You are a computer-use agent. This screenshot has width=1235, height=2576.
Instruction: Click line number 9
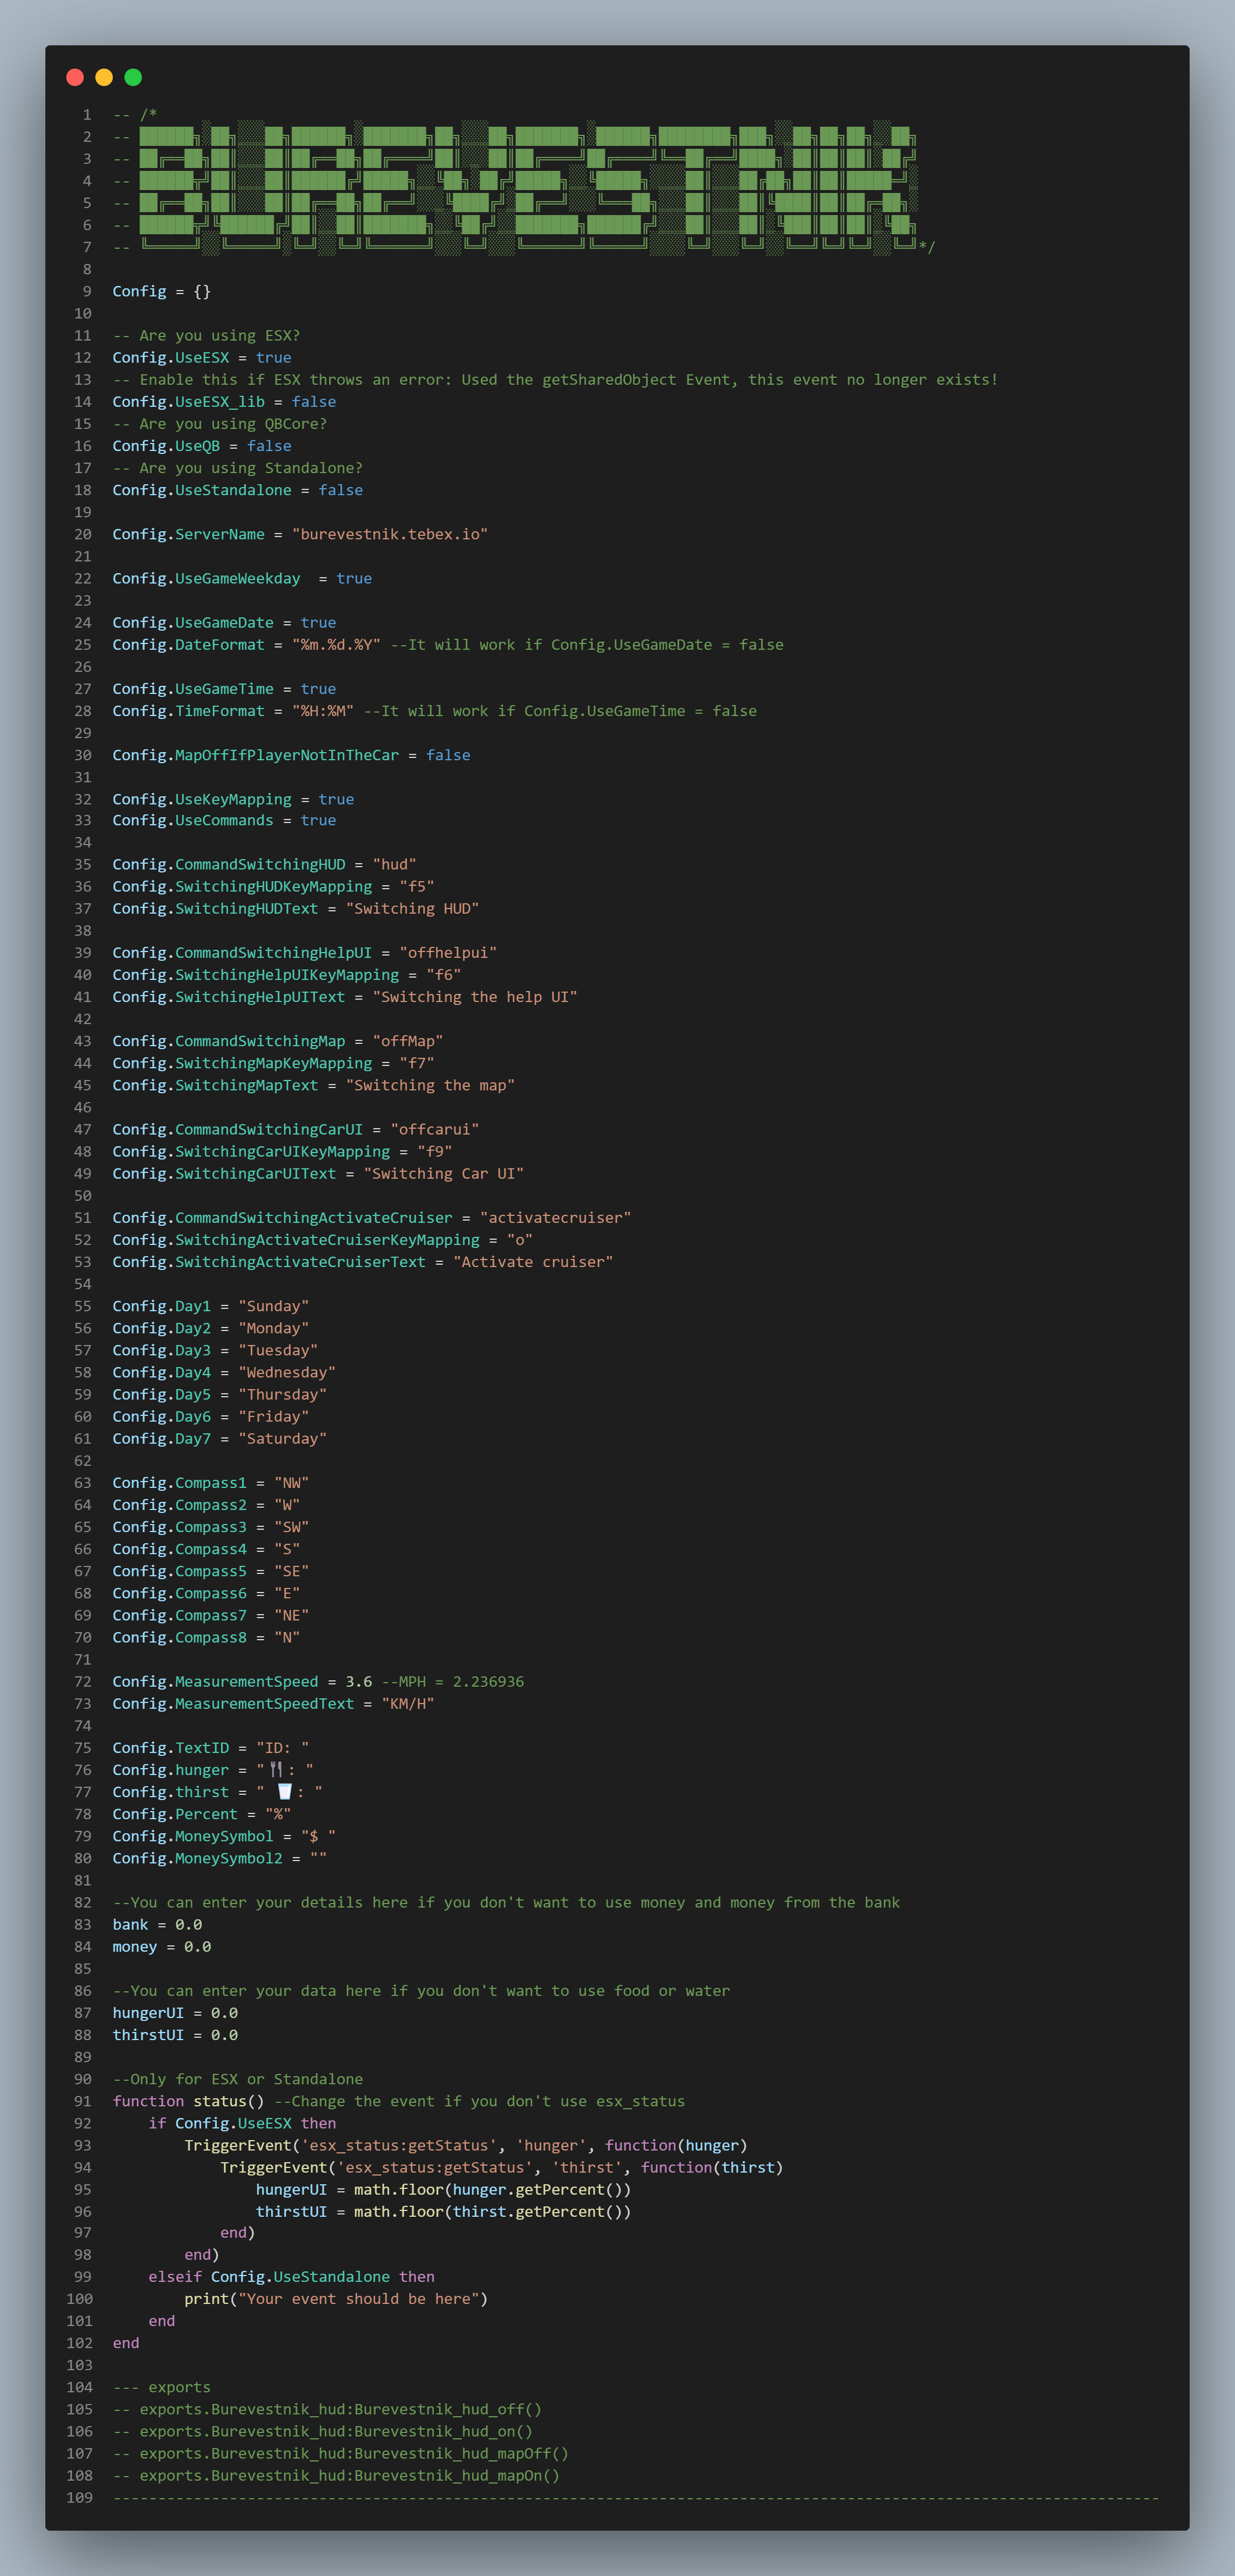point(87,292)
